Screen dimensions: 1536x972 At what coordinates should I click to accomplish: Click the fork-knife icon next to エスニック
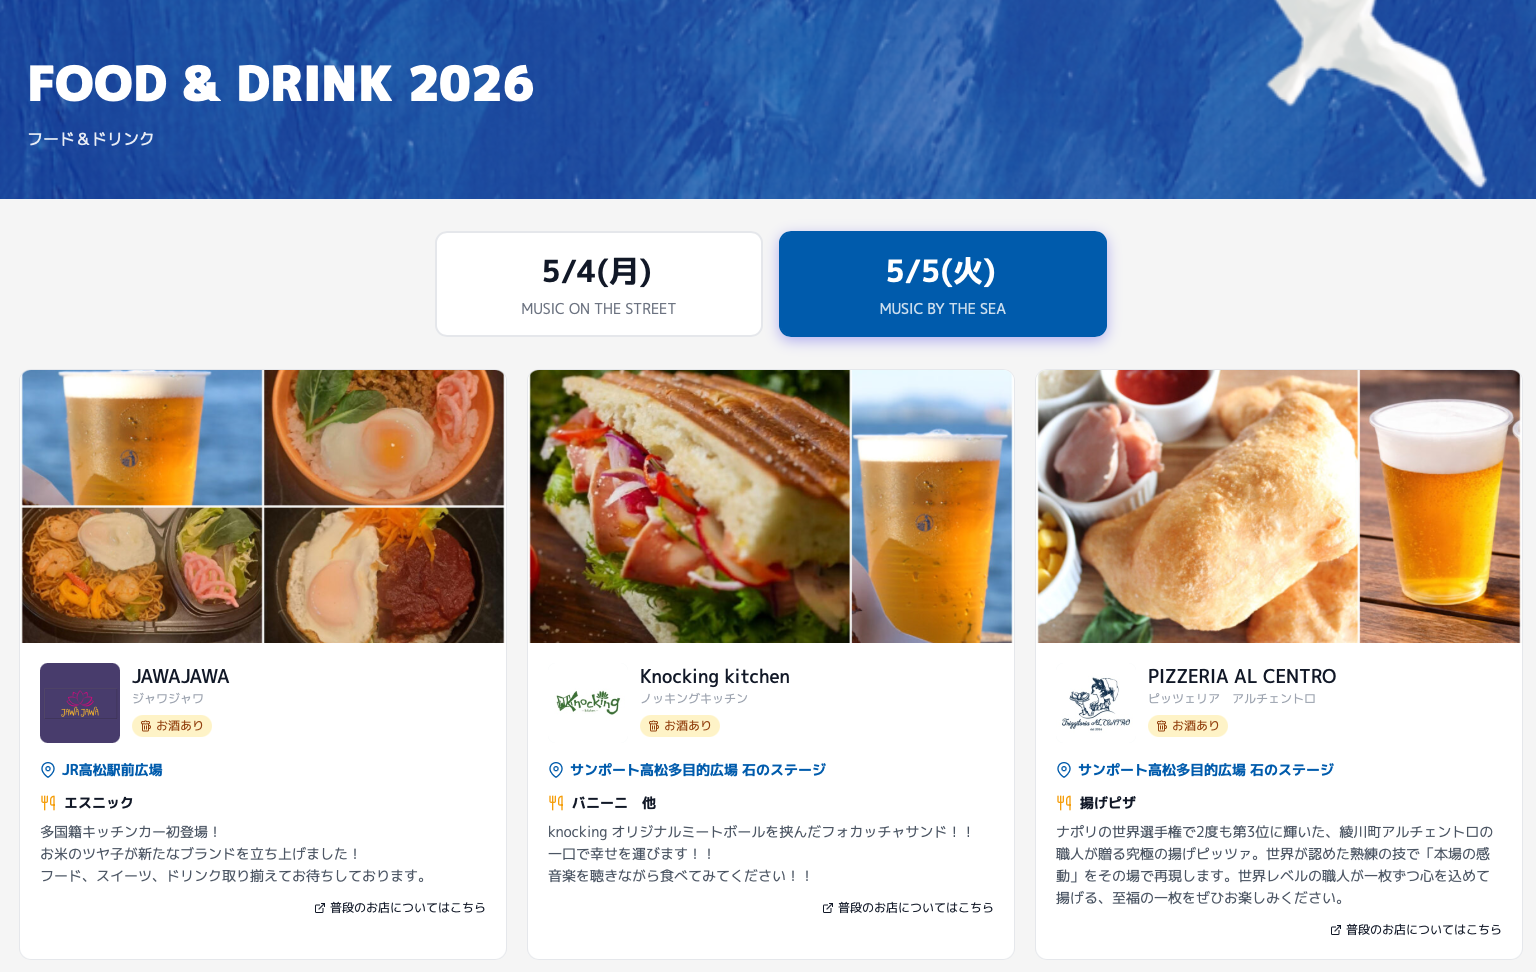[48, 802]
